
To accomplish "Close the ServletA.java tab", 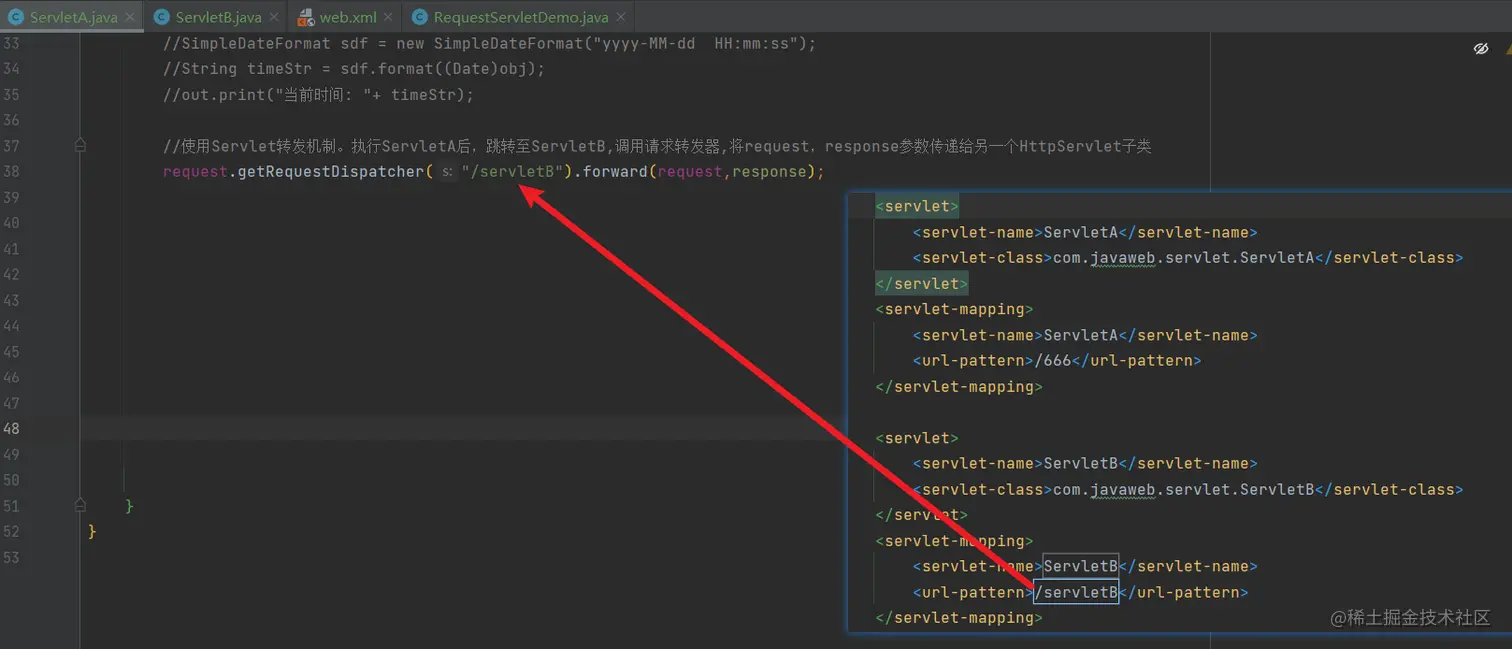I will 130,17.
